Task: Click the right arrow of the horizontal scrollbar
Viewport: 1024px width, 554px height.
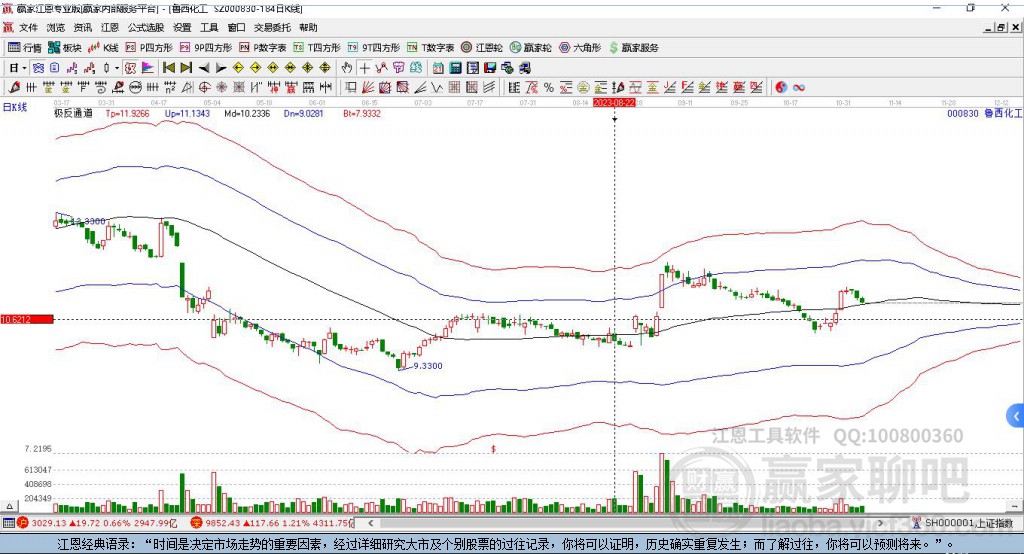Action: coord(880,523)
